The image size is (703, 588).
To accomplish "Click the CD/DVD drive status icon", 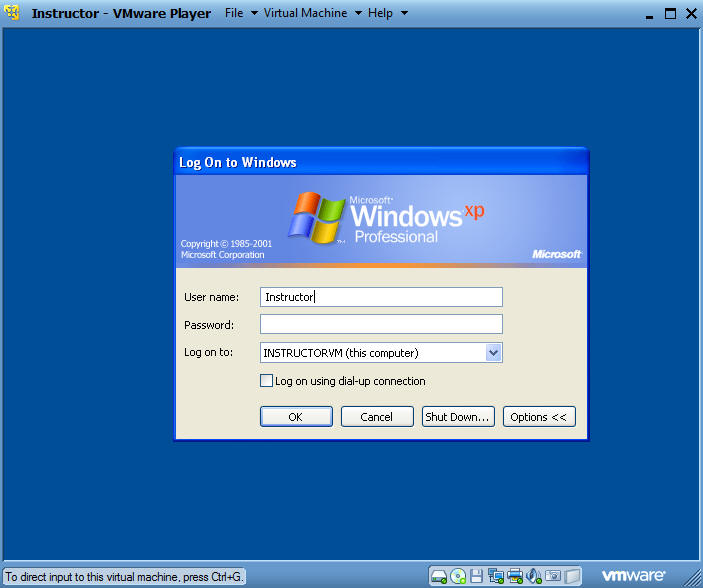I will [458, 576].
